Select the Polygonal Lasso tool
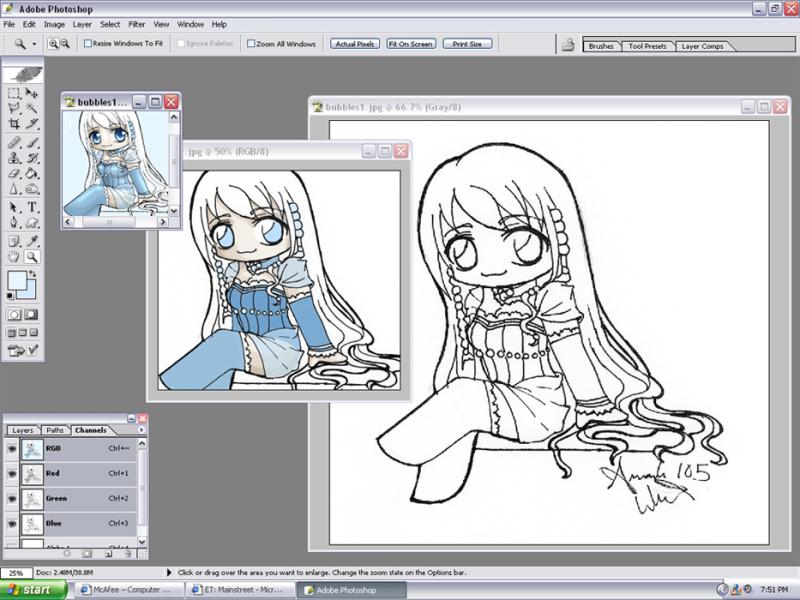The height and width of the screenshot is (600, 800). (14, 108)
